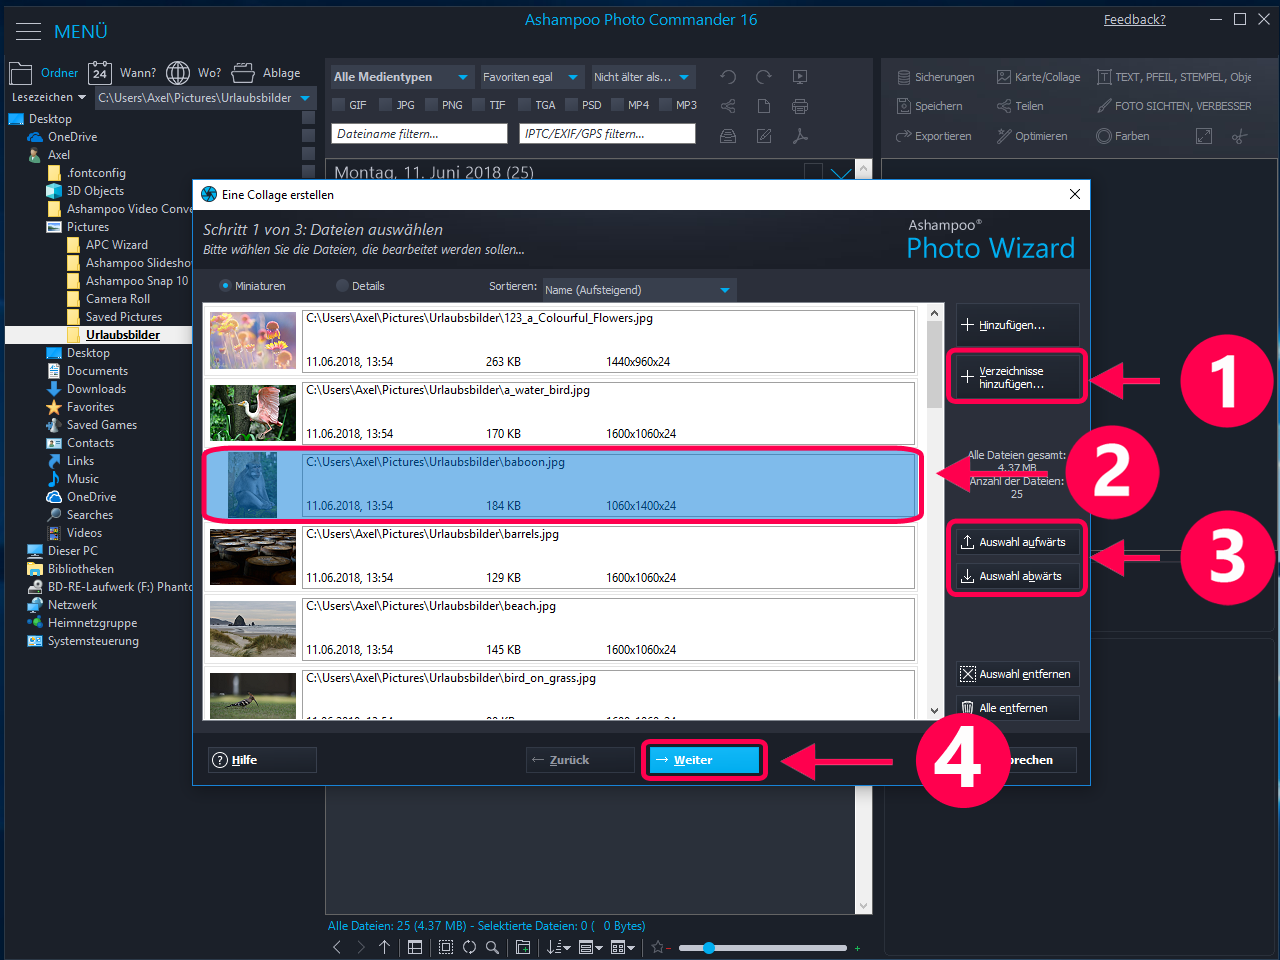Click the redo arrow icon
Image resolution: width=1280 pixels, height=960 pixels.
(764, 77)
